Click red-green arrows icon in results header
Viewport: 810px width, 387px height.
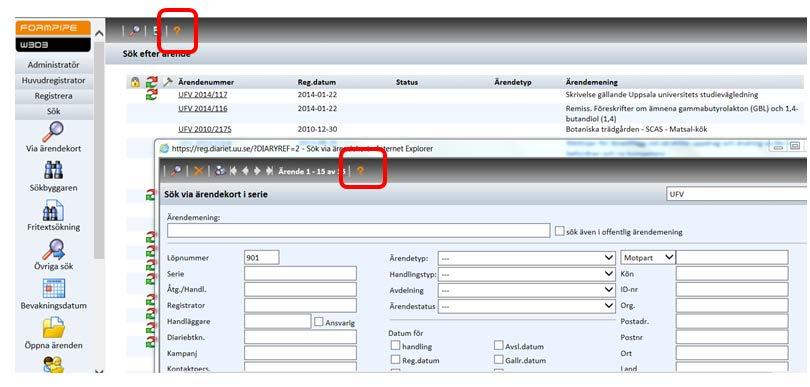(151, 82)
